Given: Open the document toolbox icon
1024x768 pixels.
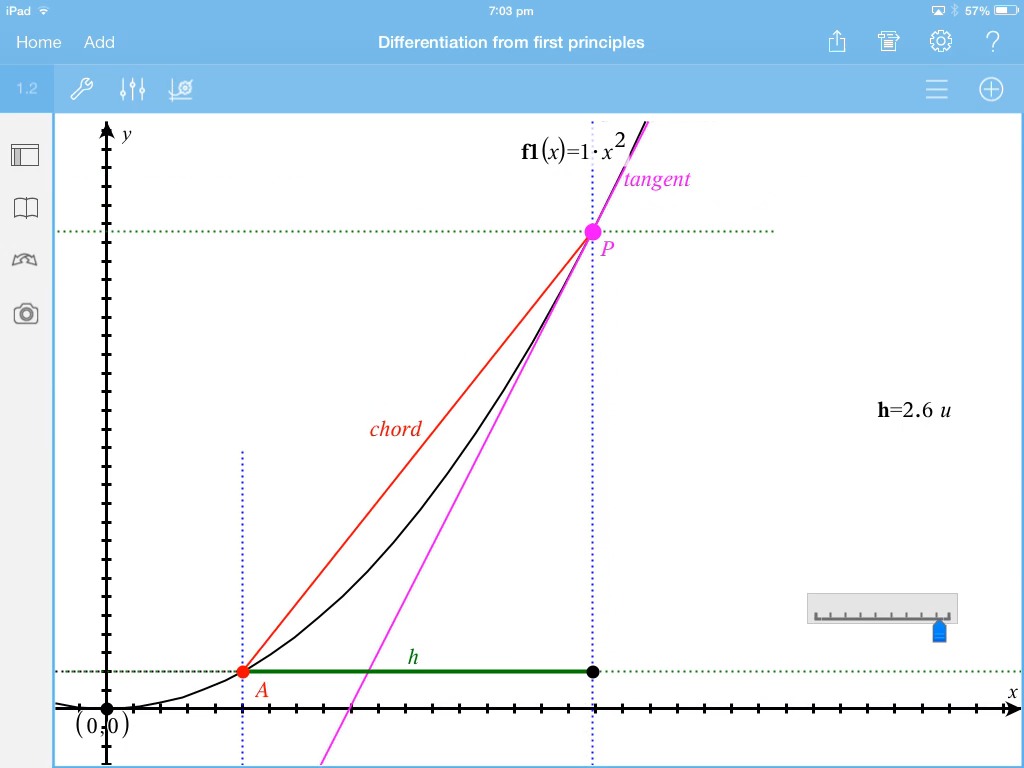Looking at the screenshot, I should coord(888,42).
